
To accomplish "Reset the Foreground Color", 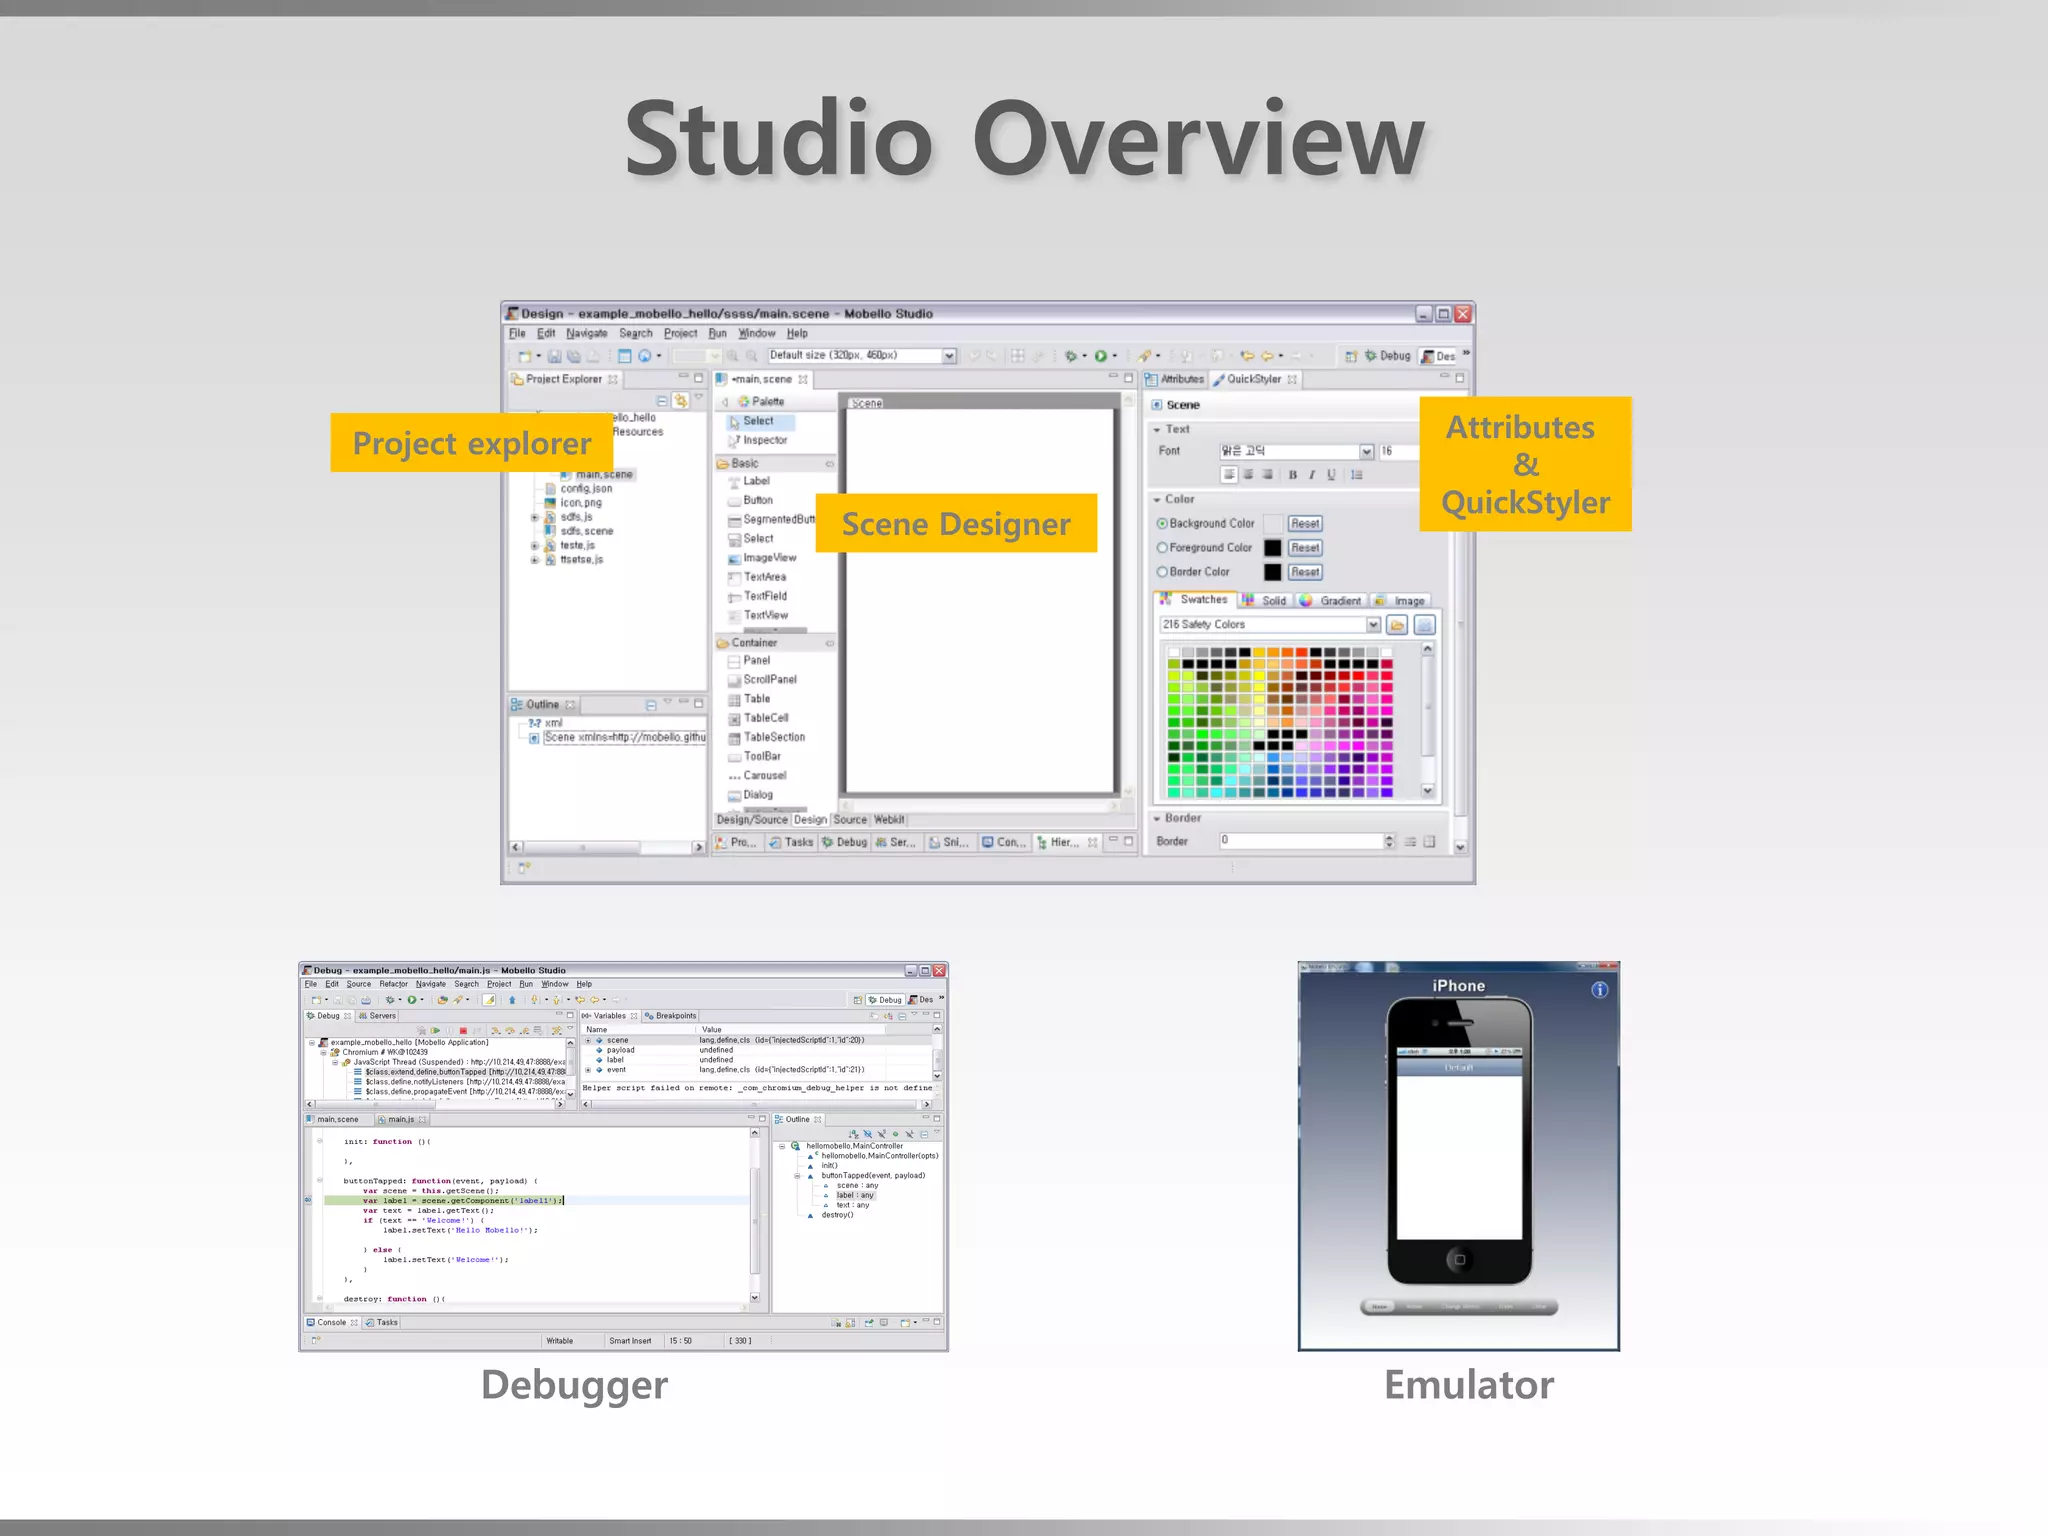I will 1304,548.
